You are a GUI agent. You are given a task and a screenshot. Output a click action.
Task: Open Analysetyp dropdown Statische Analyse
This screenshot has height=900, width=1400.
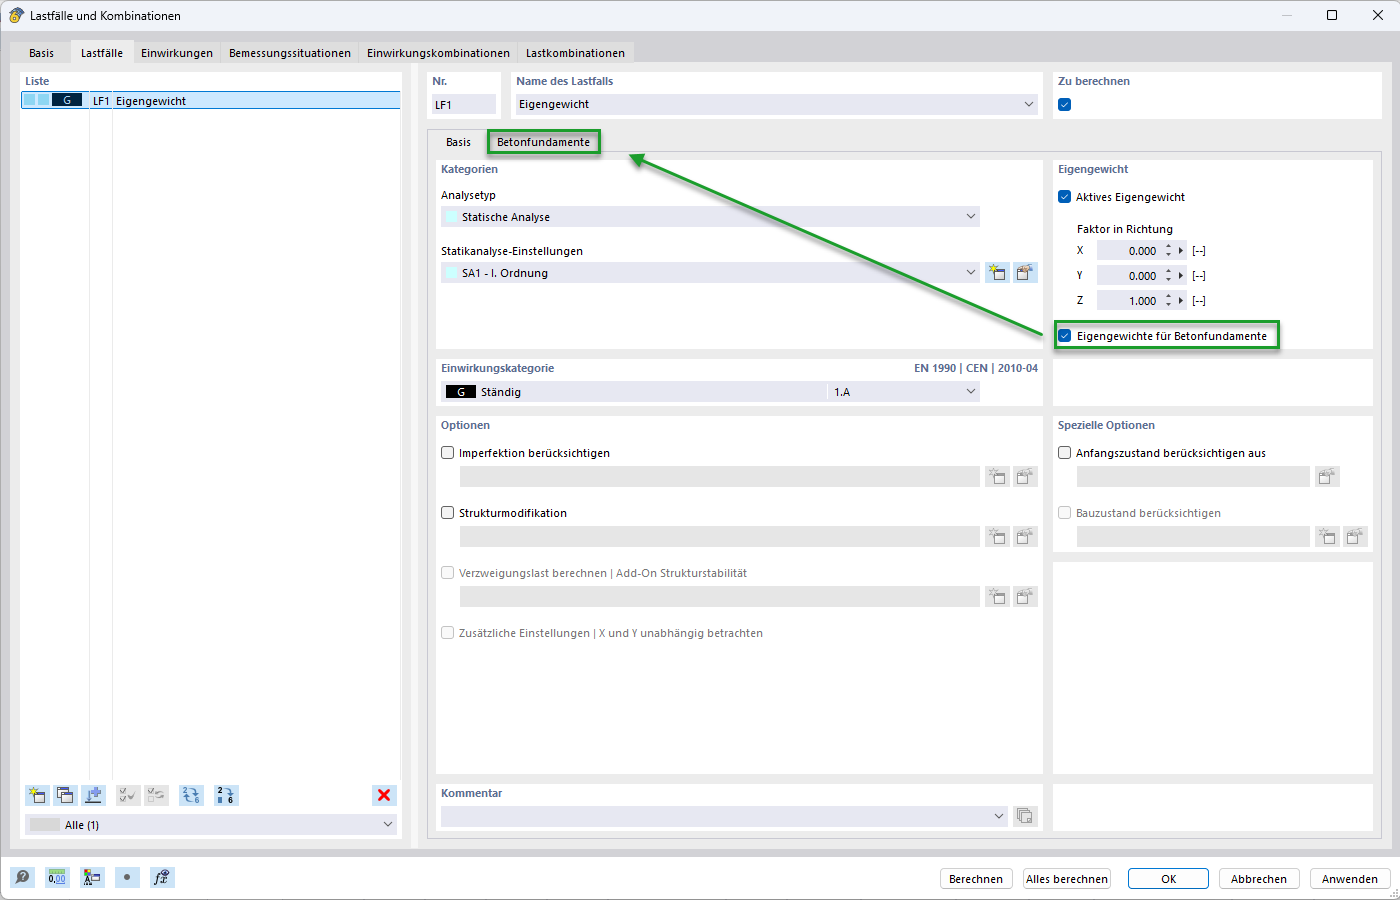coord(710,217)
